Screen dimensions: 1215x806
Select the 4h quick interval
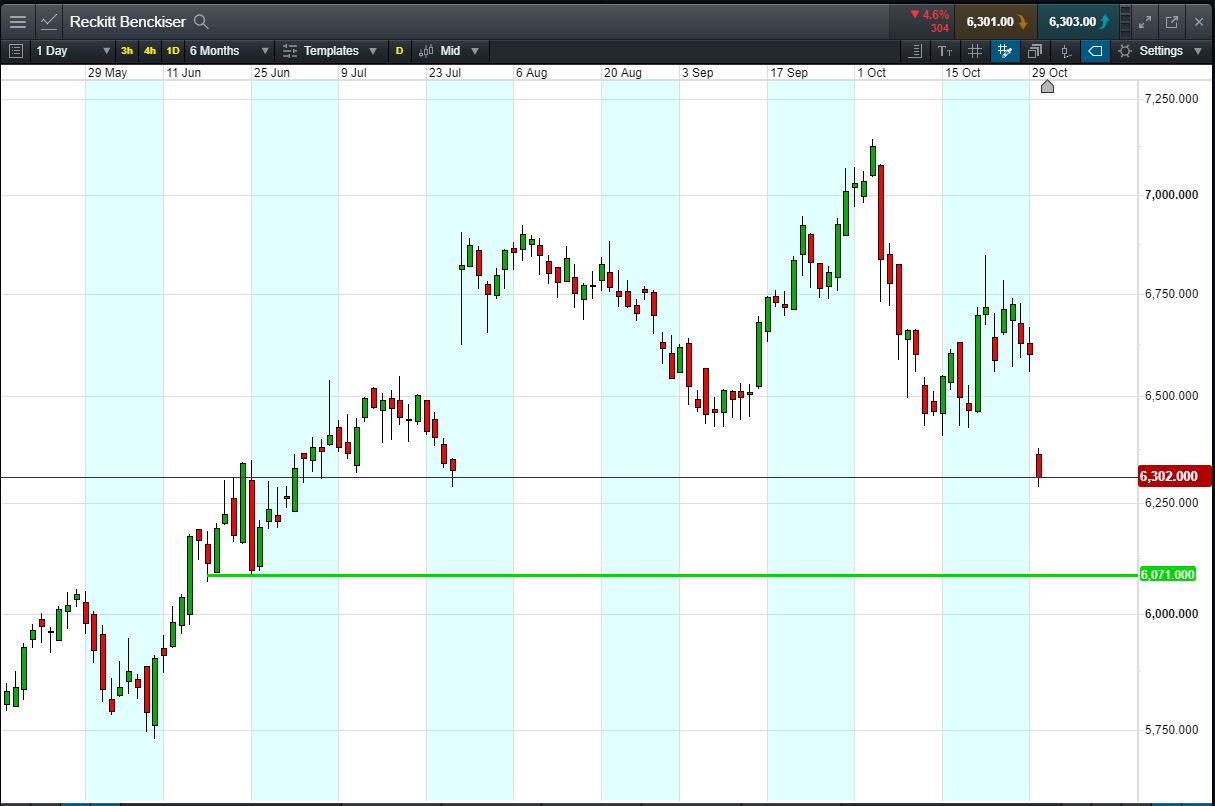(x=150, y=51)
